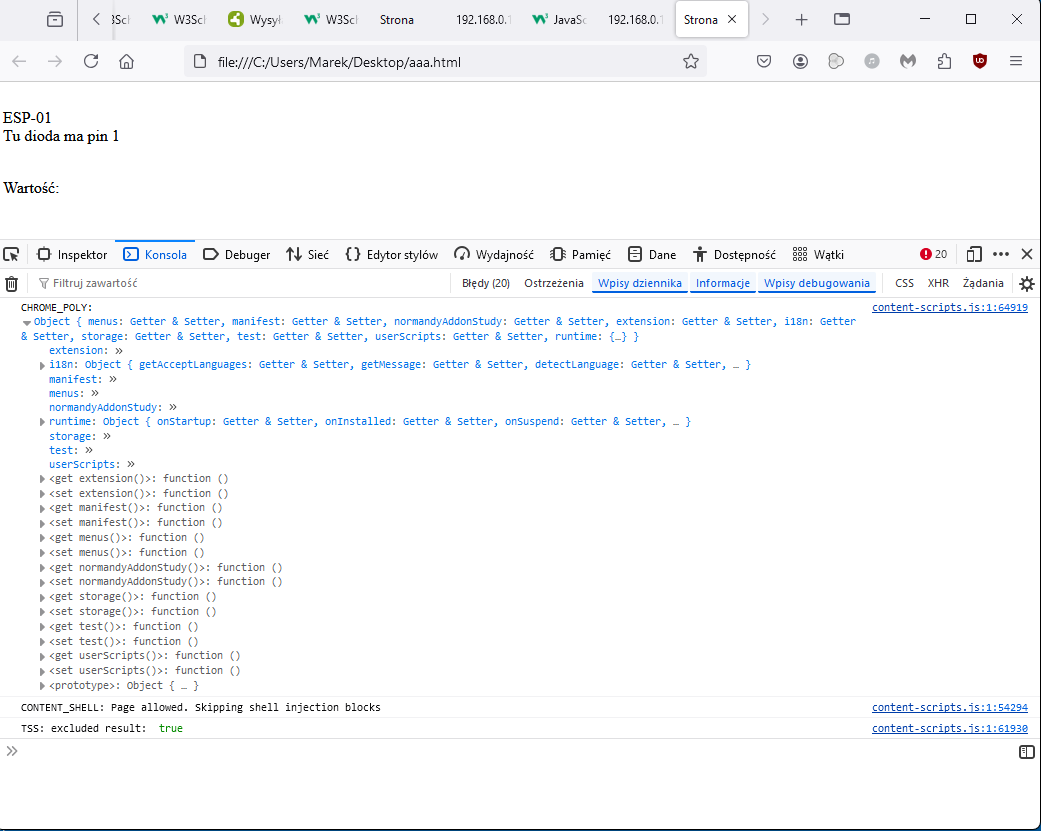Open the browser home page
This screenshot has height=831, width=1041.
pos(126,62)
